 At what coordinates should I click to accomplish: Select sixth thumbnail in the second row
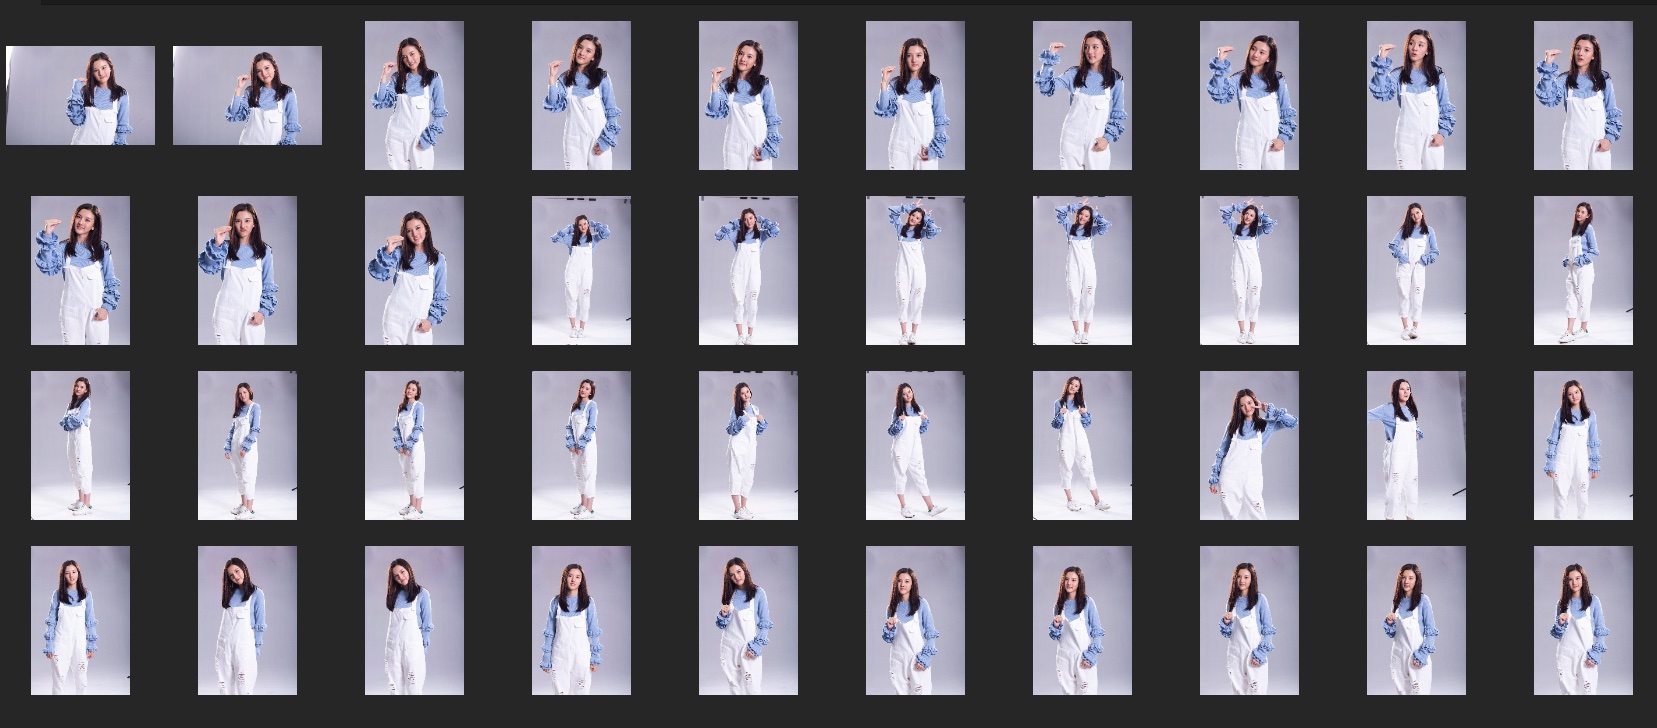click(915, 270)
